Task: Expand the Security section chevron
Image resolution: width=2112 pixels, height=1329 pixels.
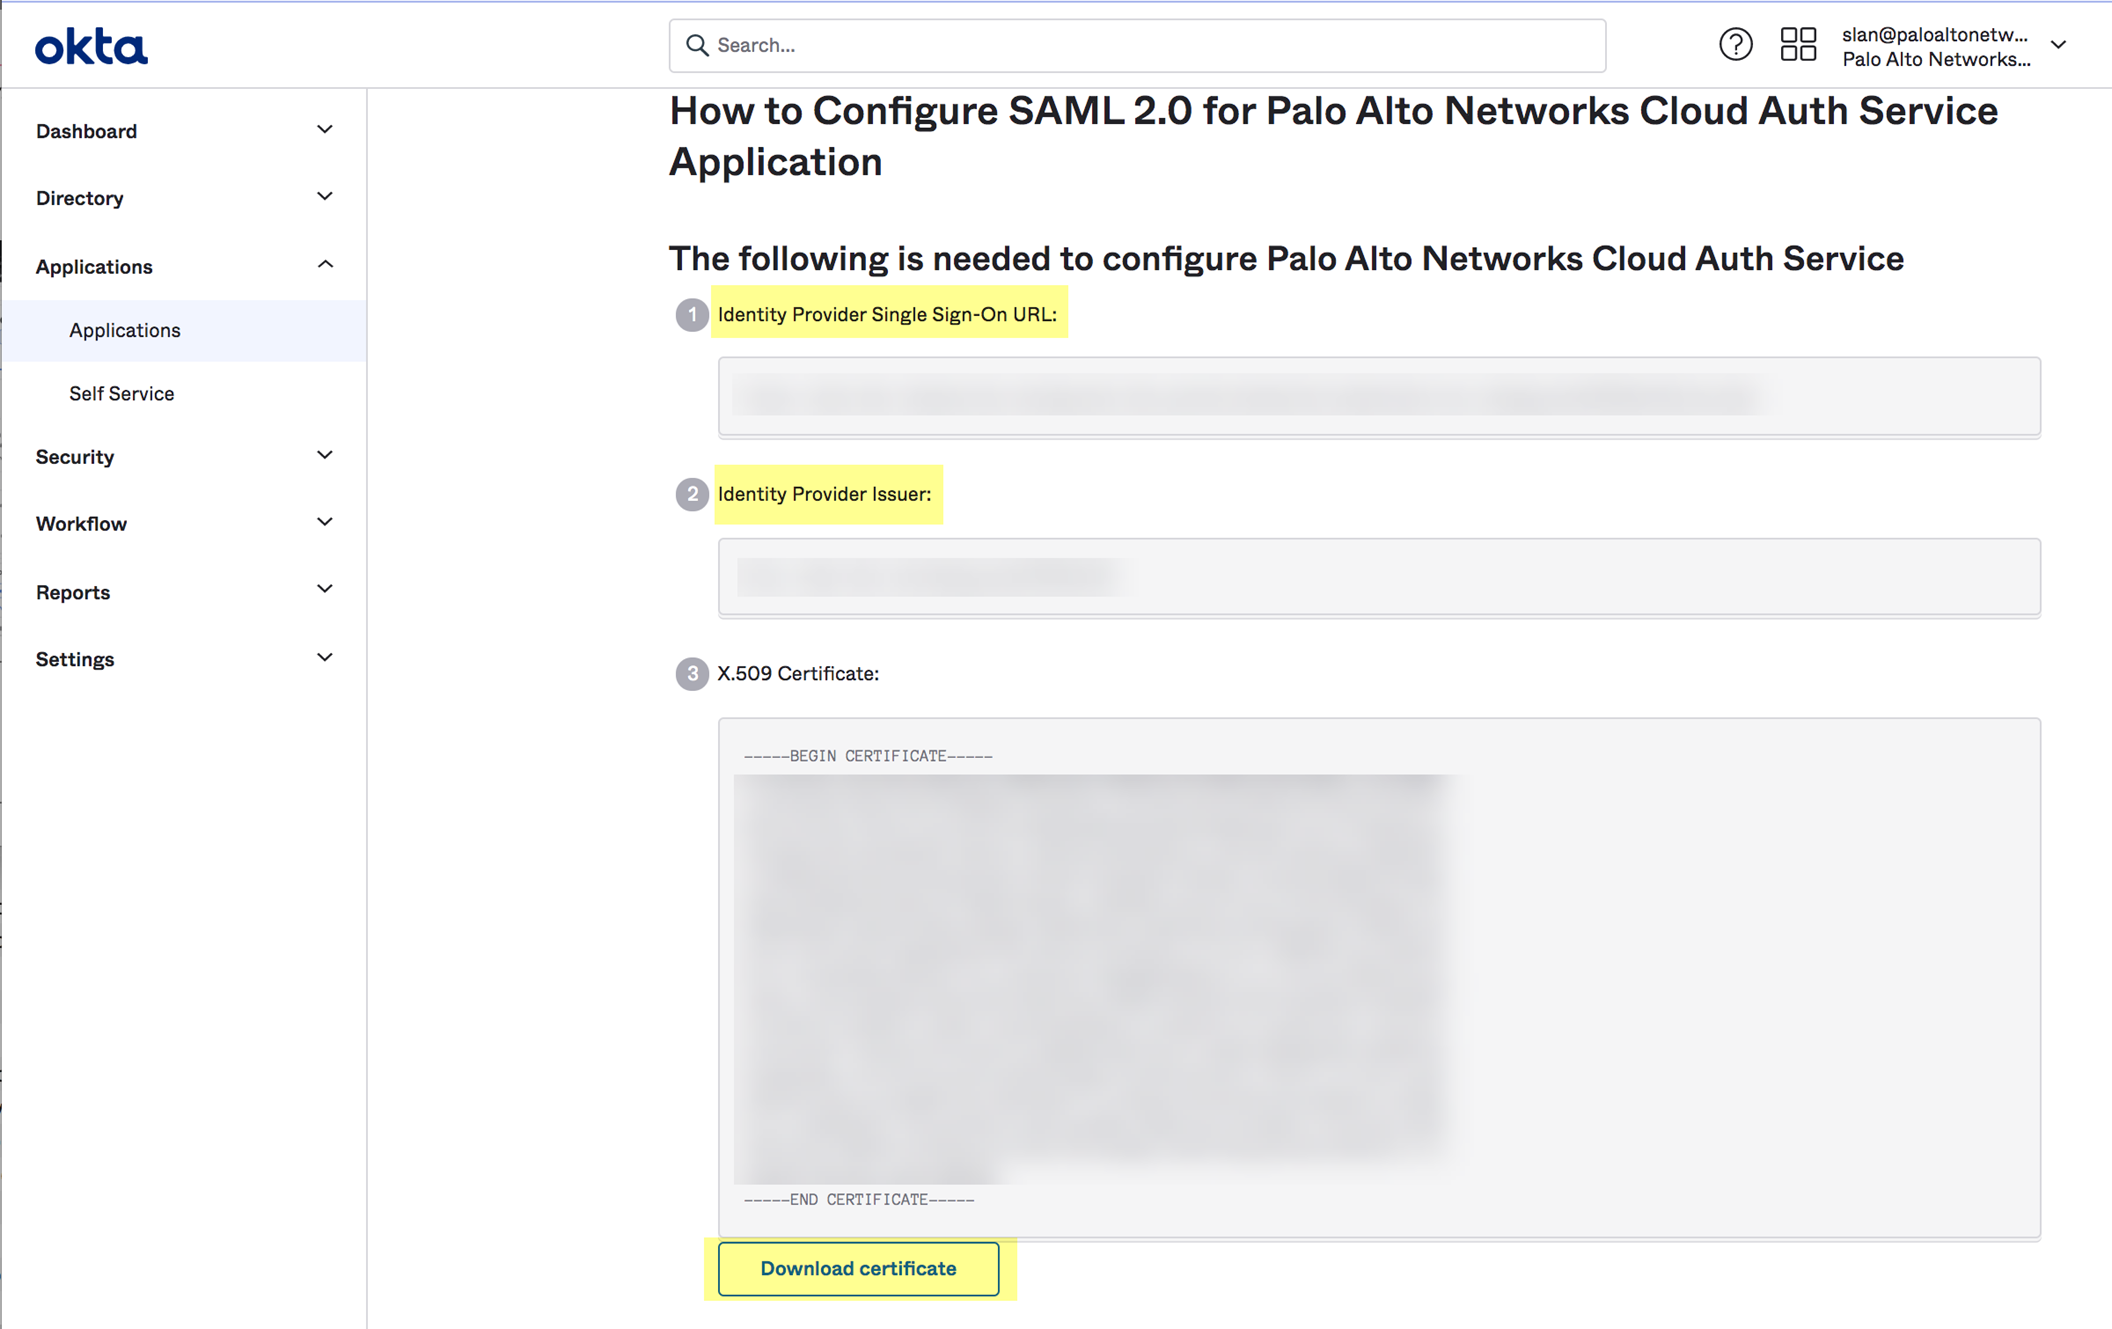Action: [324, 456]
